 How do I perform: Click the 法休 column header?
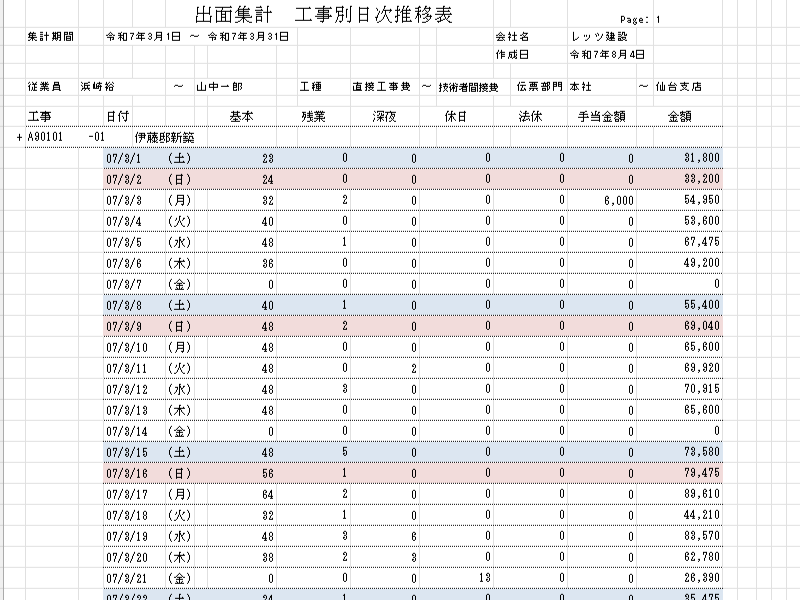530,117
